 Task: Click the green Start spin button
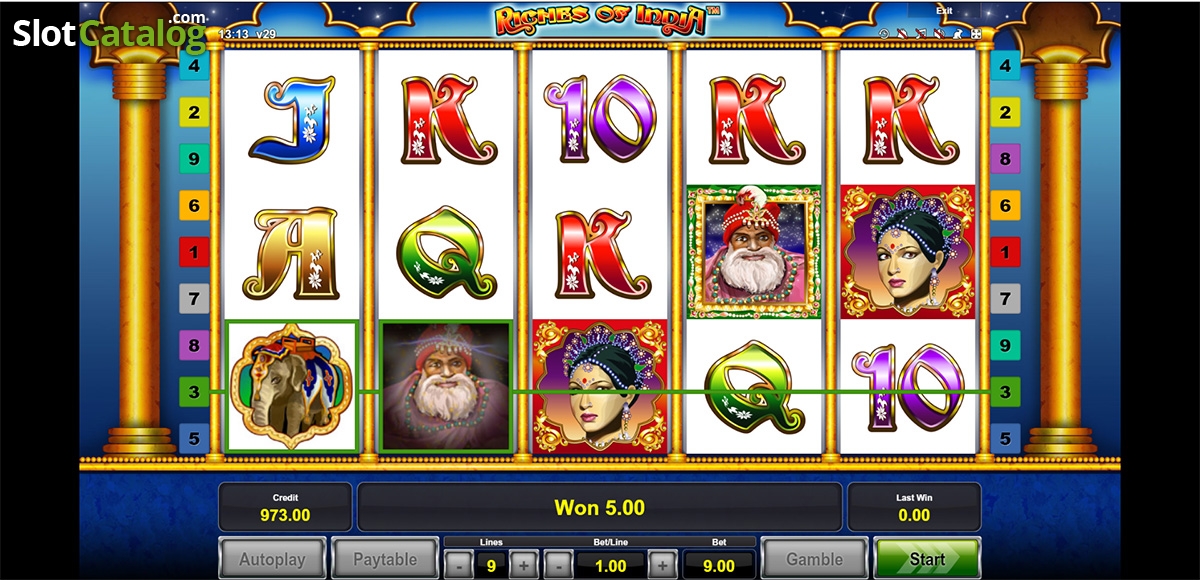click(x=927, y=560)
